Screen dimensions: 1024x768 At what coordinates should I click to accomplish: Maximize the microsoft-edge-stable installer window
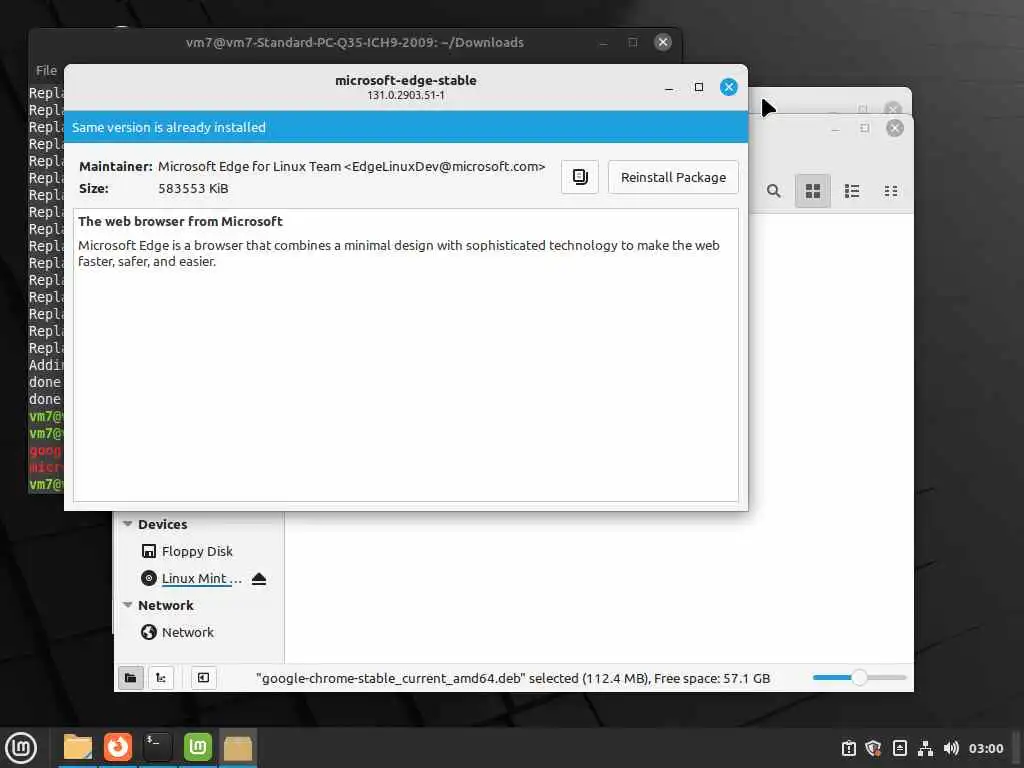[x=699, y=87]
